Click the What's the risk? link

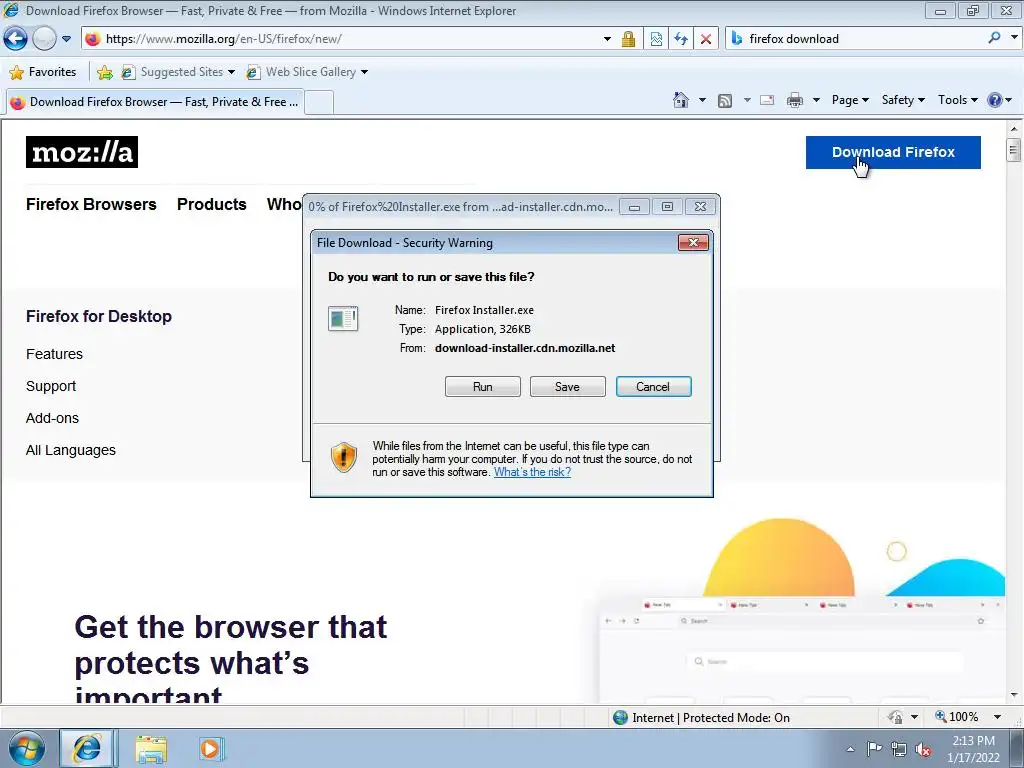click(x=532, y=472)
